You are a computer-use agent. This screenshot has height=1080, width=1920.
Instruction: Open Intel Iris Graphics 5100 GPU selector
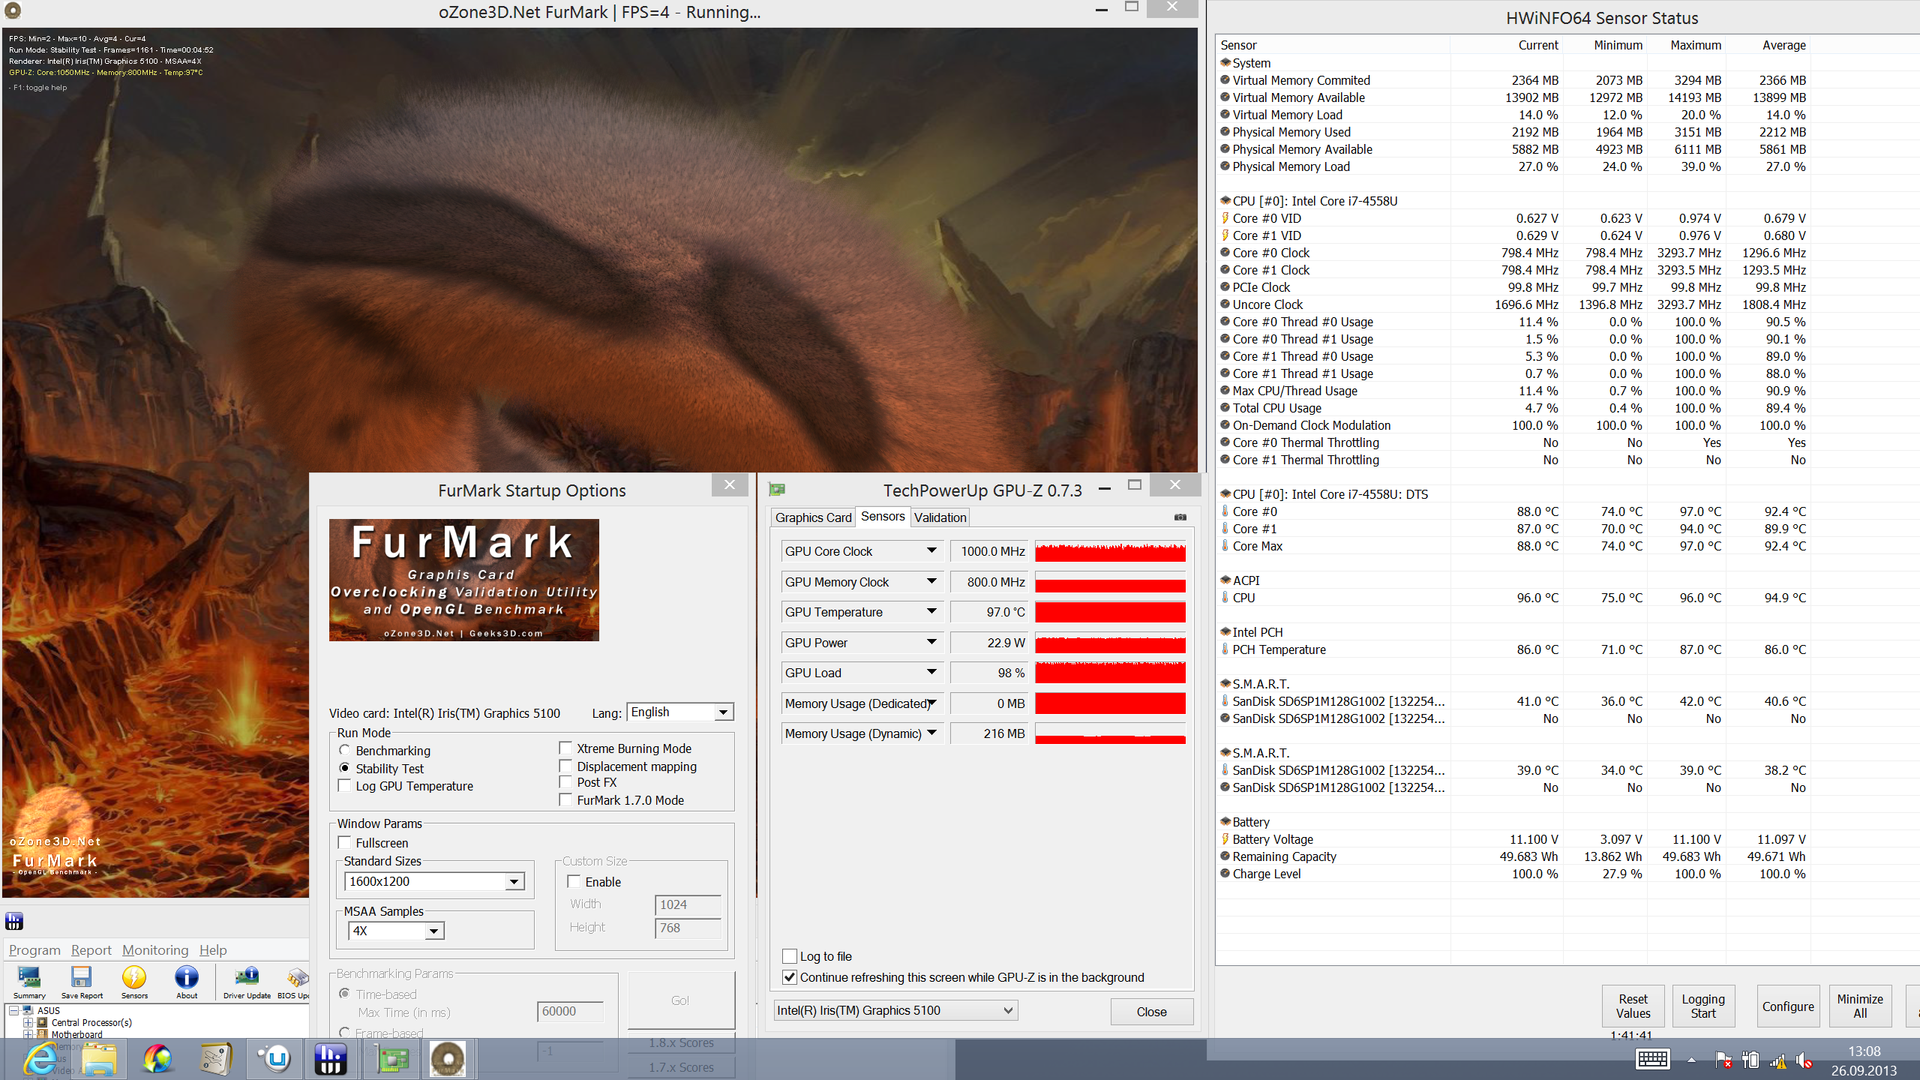[896, 1011]
